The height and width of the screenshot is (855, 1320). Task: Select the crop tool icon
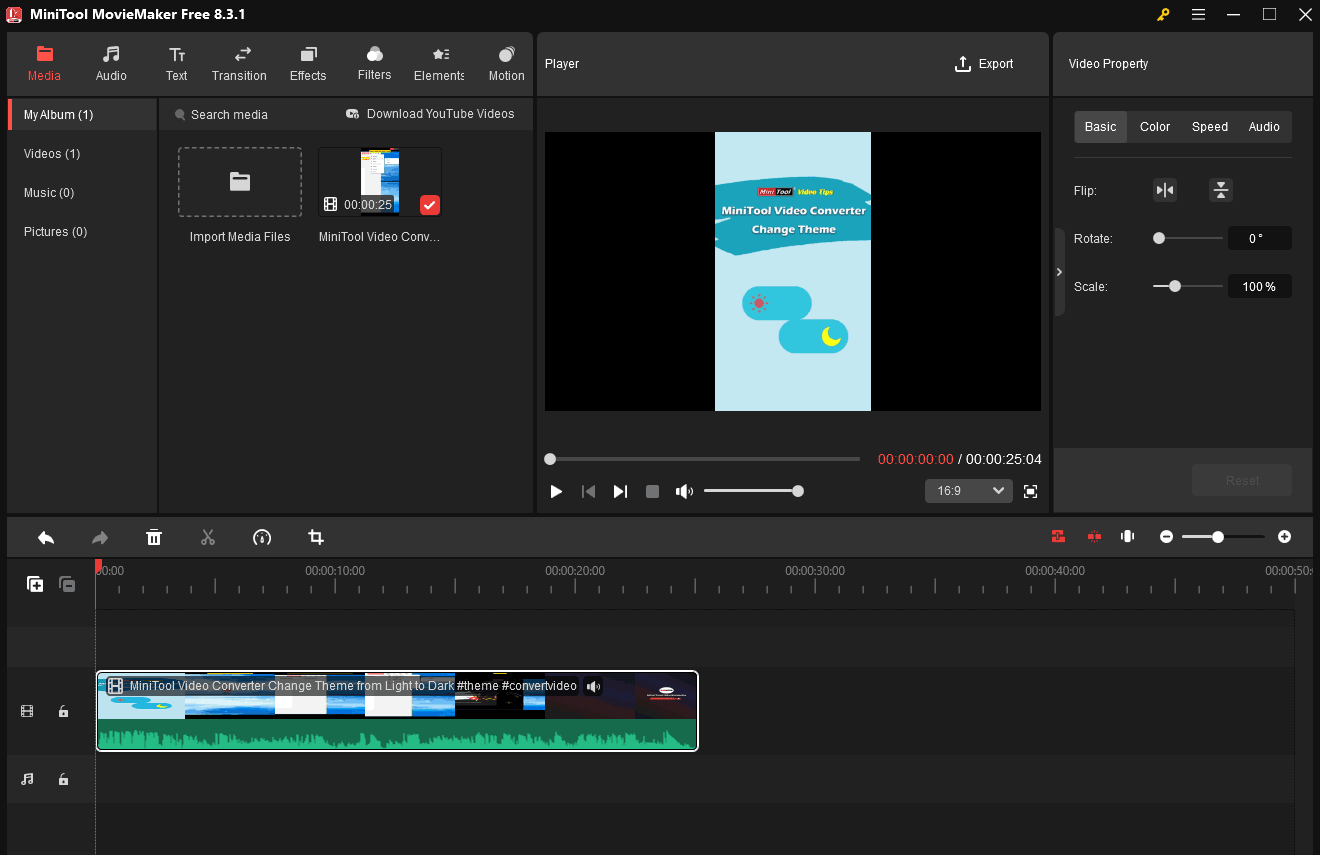pyautogui.click(x=316, y=537)
